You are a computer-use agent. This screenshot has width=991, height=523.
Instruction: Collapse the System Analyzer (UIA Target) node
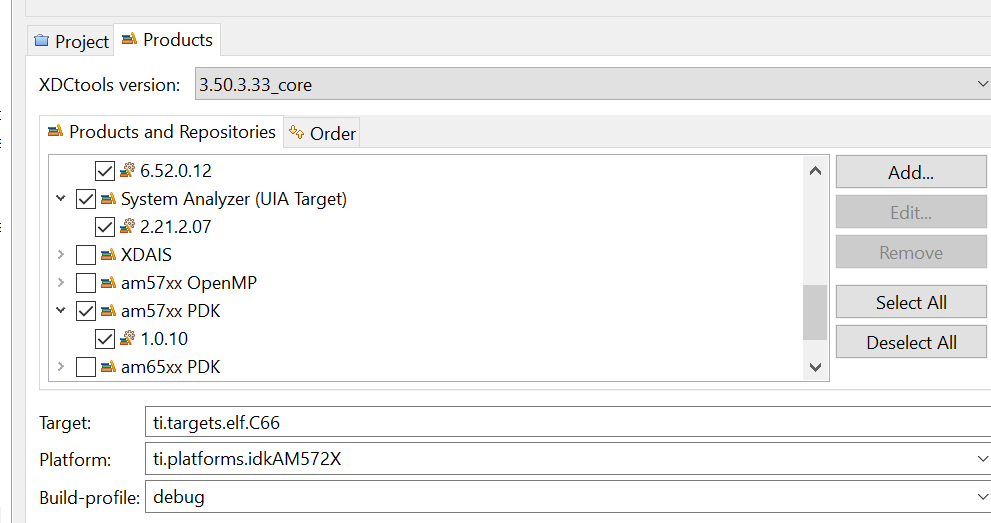tap(61, 199)
